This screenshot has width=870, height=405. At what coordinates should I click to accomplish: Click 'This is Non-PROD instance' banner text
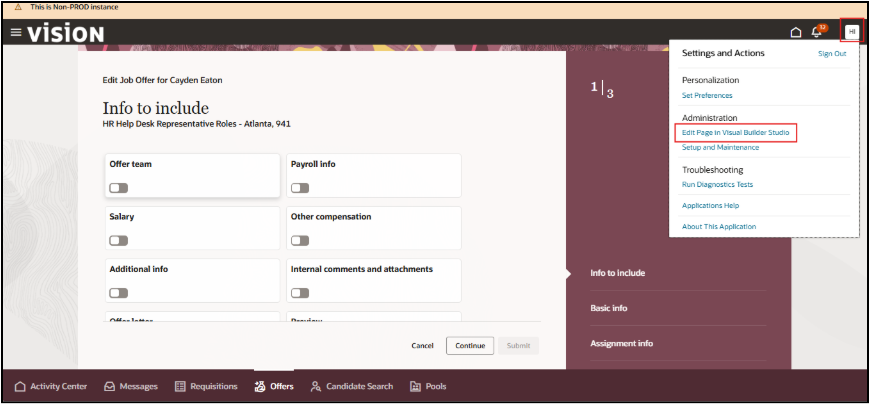click(x=74, y=7)
